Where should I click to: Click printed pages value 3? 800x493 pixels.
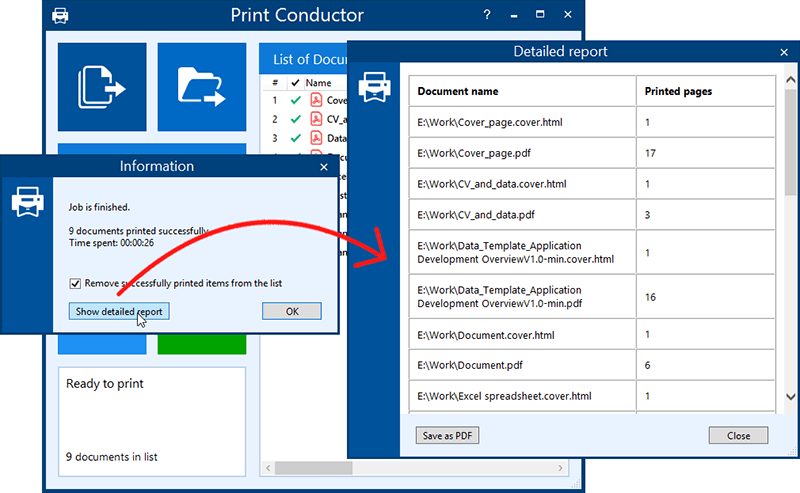[x=647, y=215]
